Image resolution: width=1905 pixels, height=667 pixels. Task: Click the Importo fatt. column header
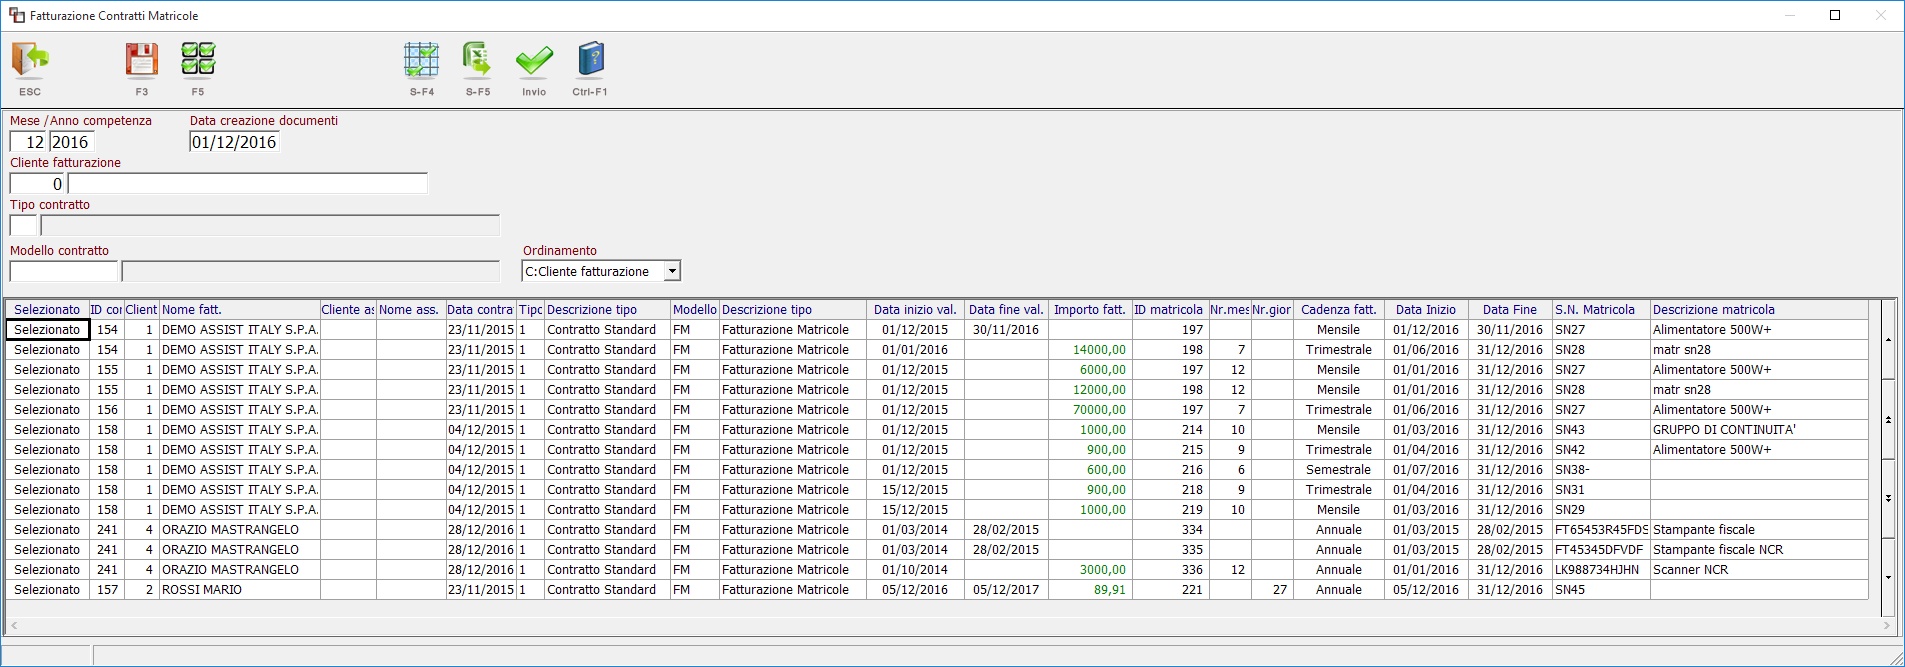[1089, 310]
